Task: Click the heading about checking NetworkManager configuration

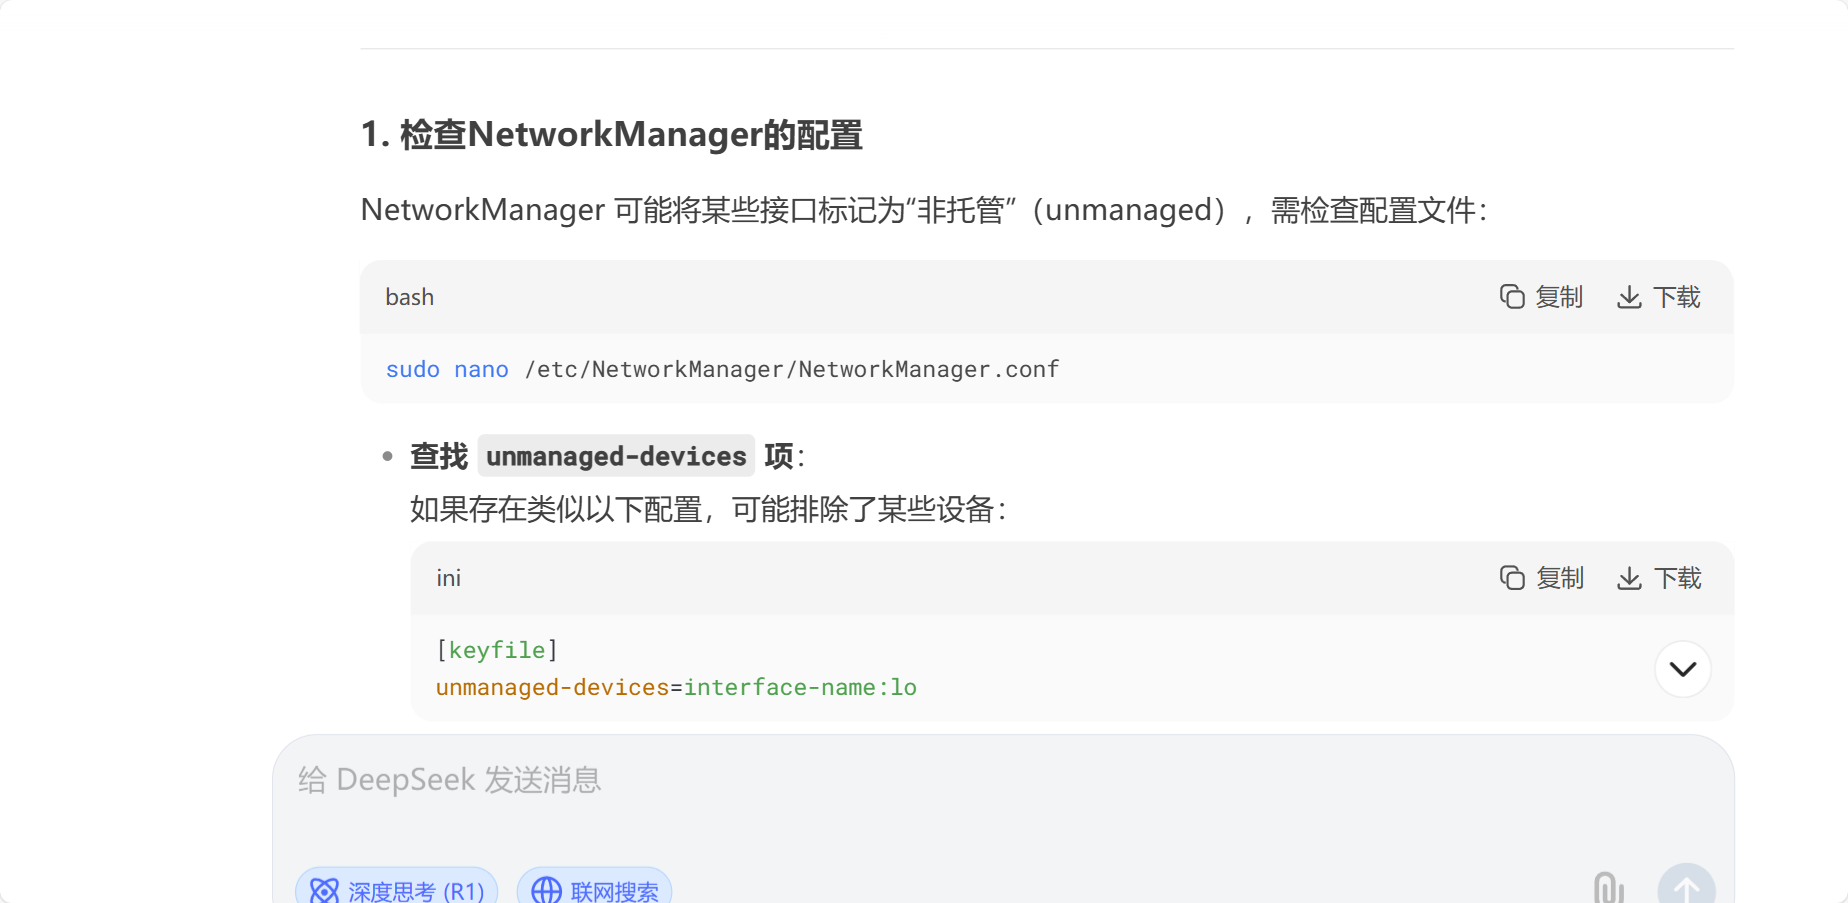Action: (x=612, y=134)
